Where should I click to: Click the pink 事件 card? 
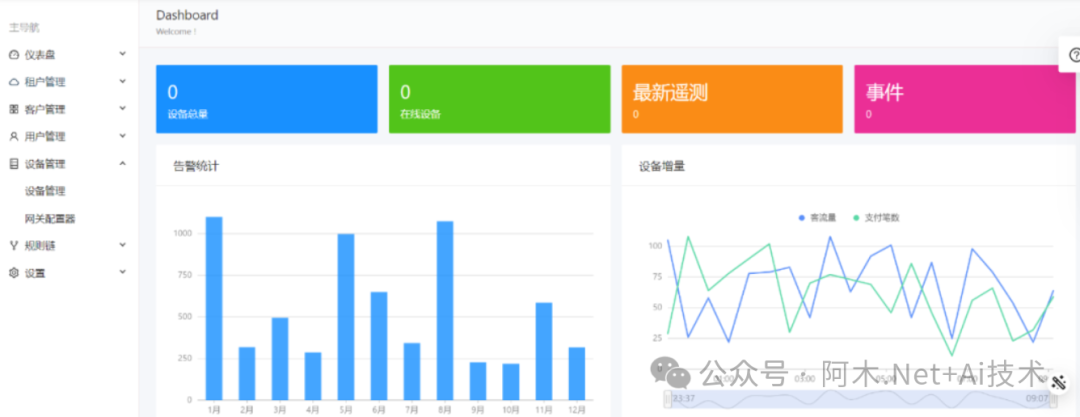tap(964, 99)
